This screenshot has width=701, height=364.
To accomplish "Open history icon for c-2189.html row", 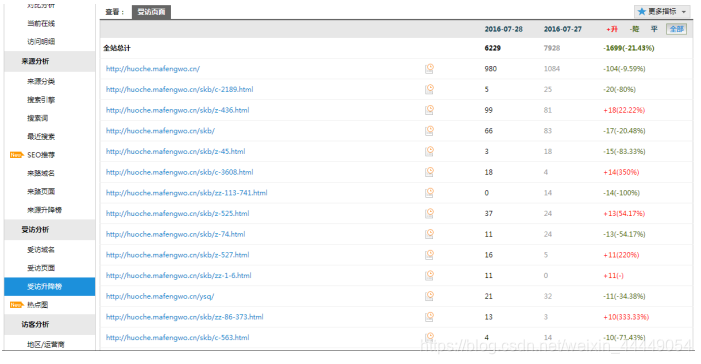I will click(429, 89).
